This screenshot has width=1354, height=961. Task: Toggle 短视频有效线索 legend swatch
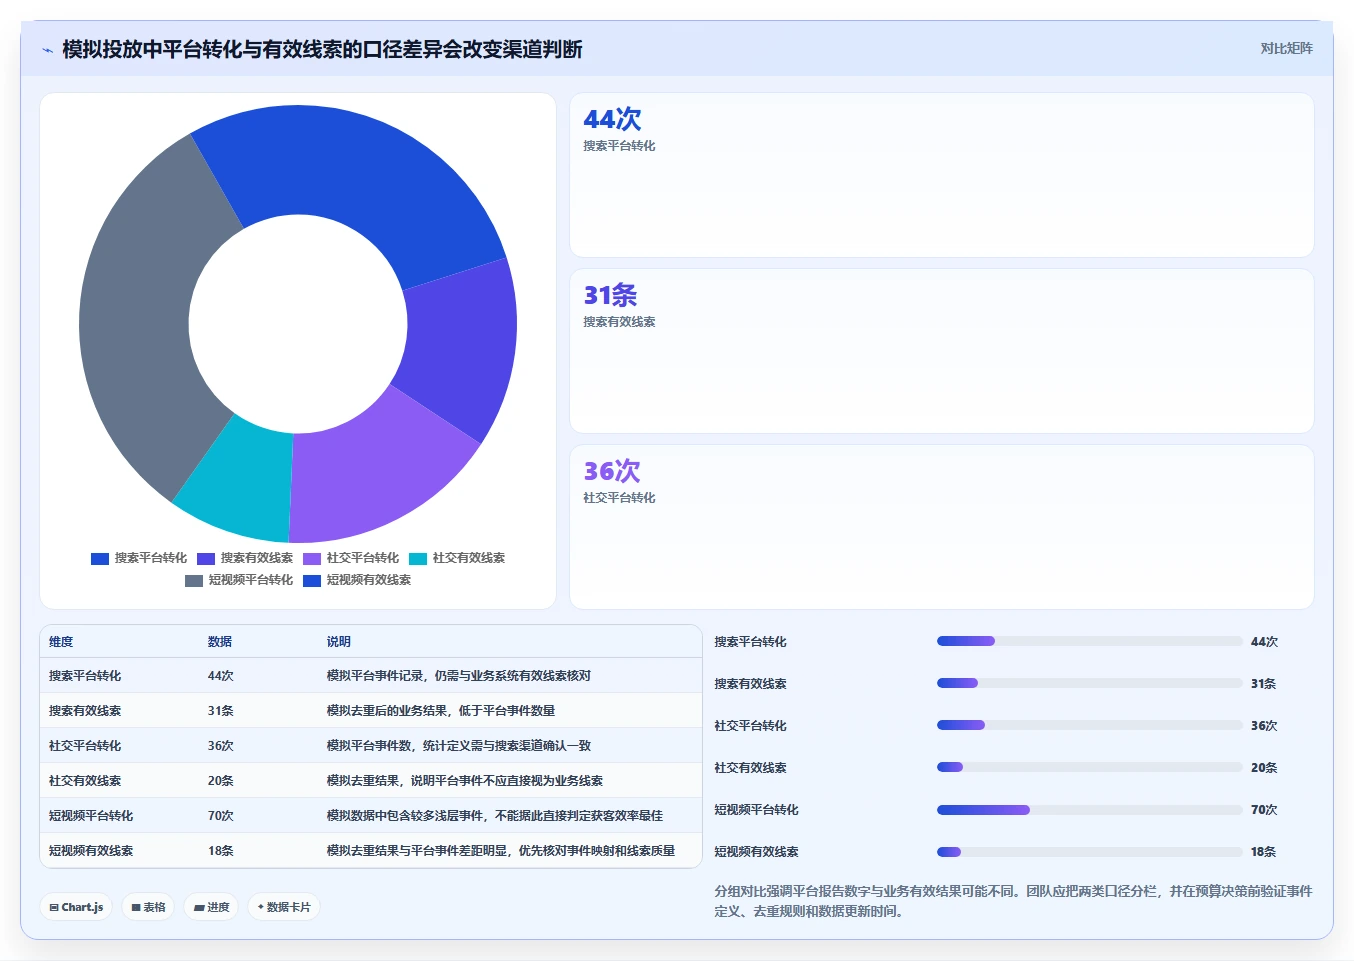tap(312, 581)
